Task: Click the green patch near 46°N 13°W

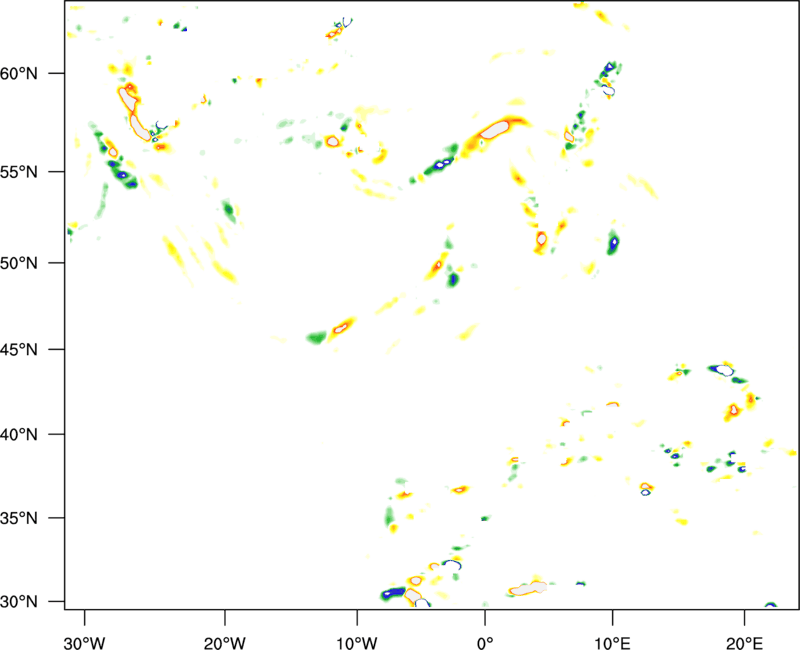Action: point(316,337)
